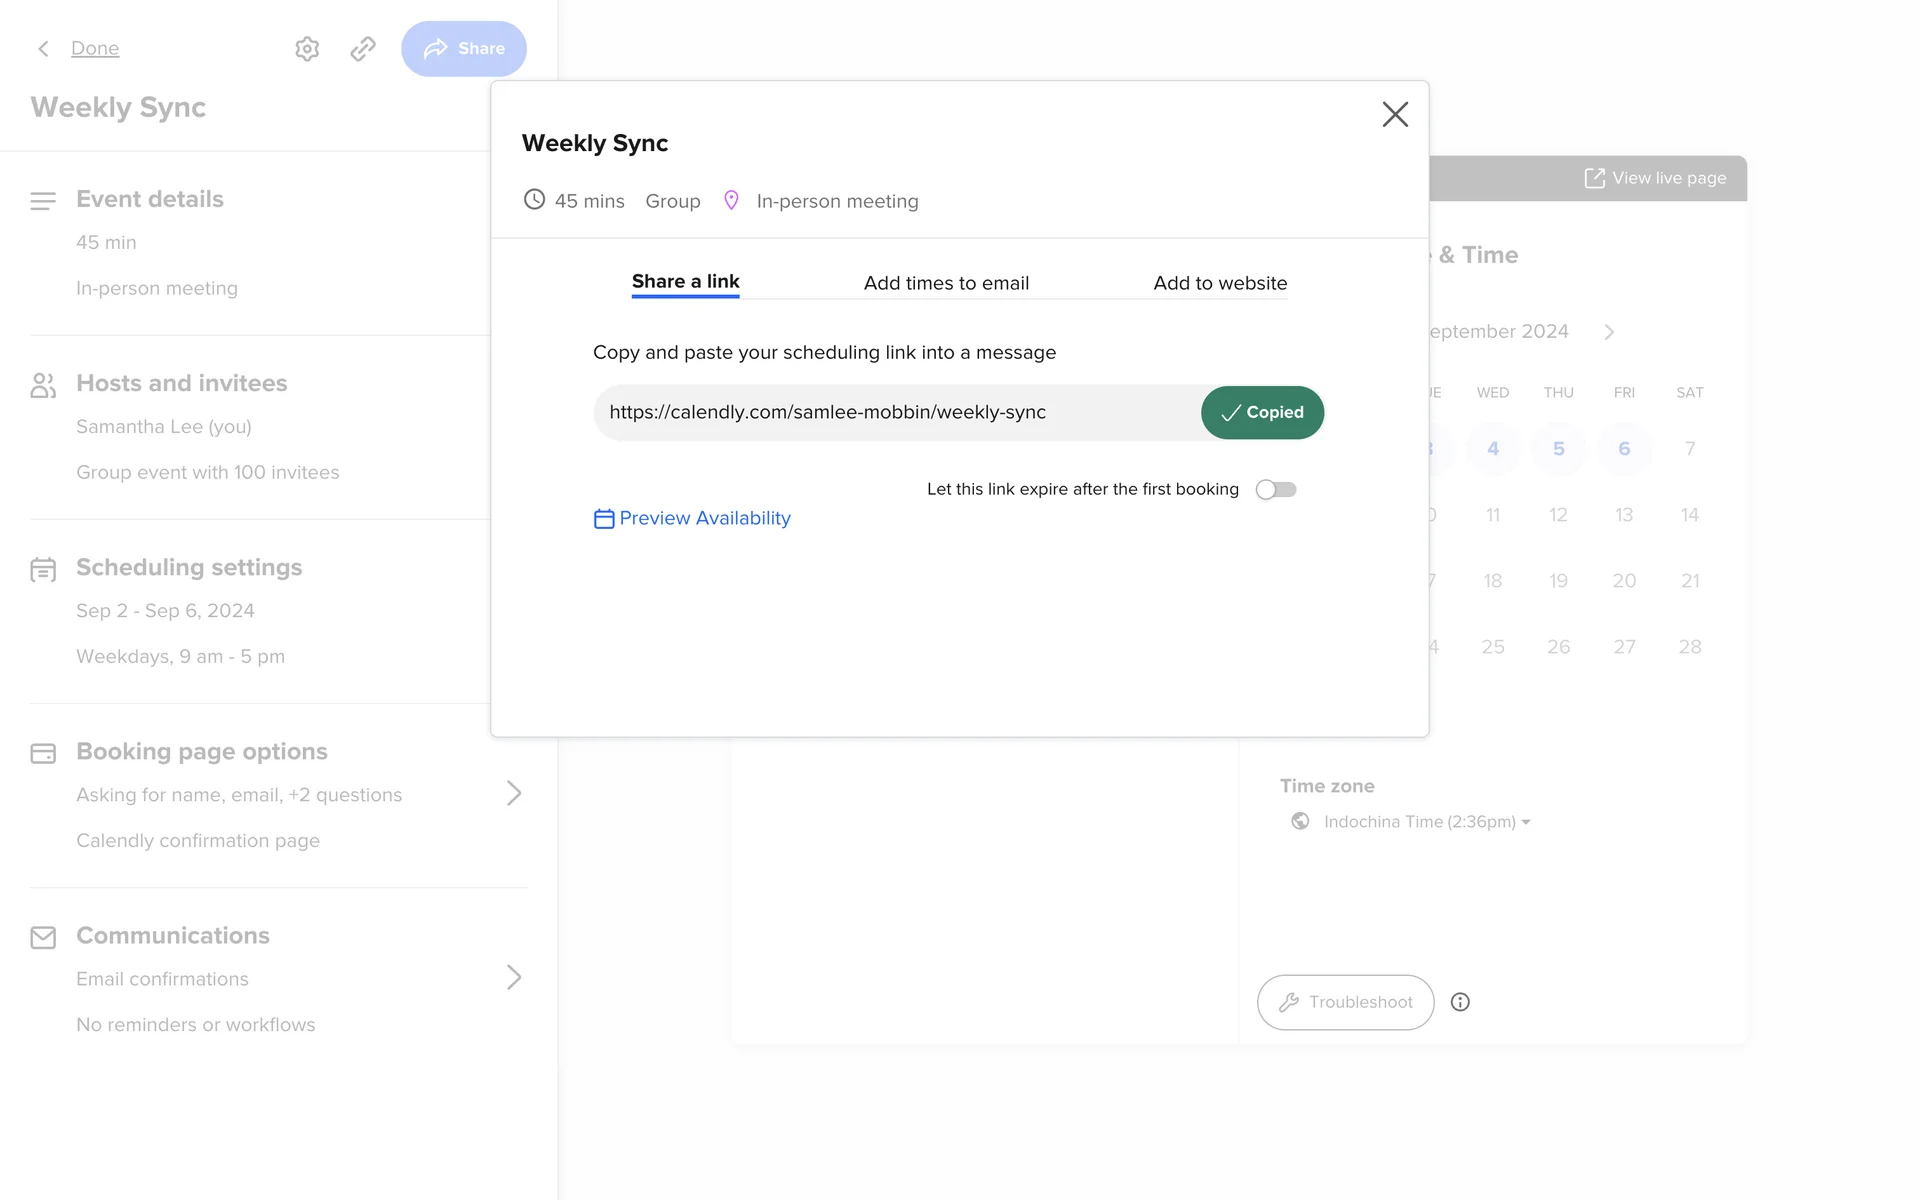Viewport: 1920px width, 1200px height.
Task: Go to next month in calendar
Action: [1609, 332]
